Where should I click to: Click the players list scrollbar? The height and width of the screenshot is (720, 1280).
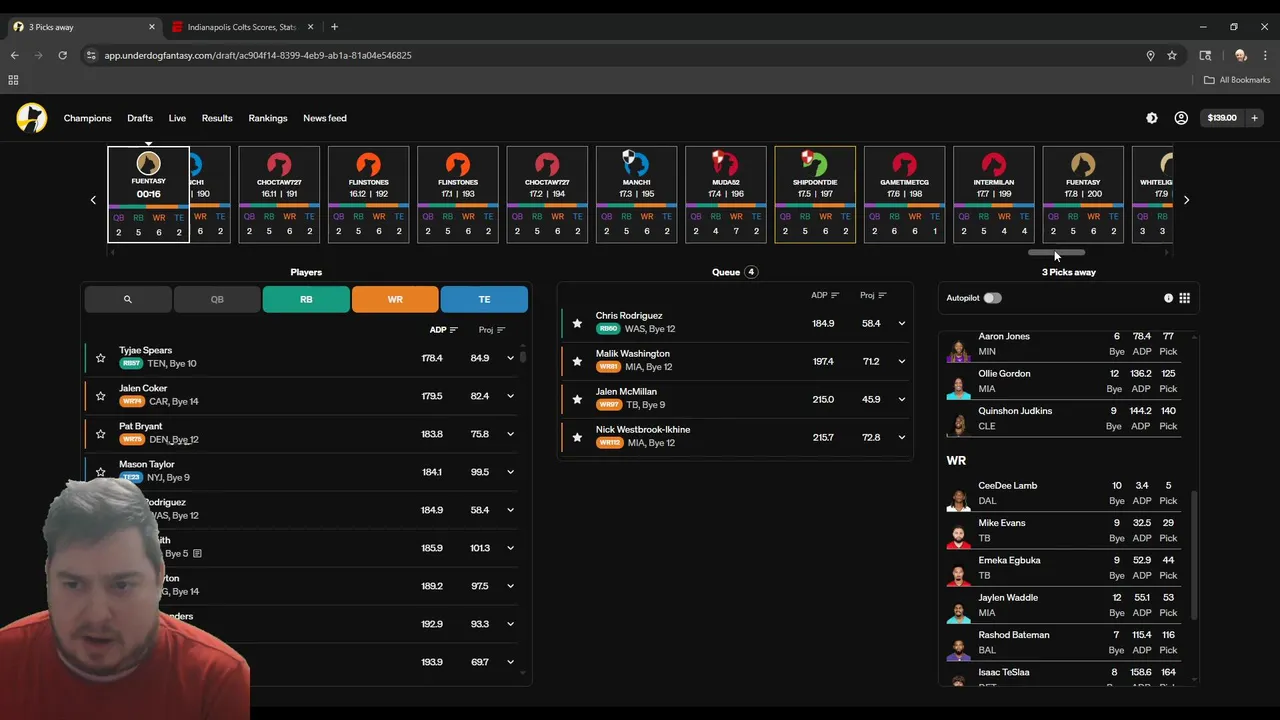tap(523, 357)
